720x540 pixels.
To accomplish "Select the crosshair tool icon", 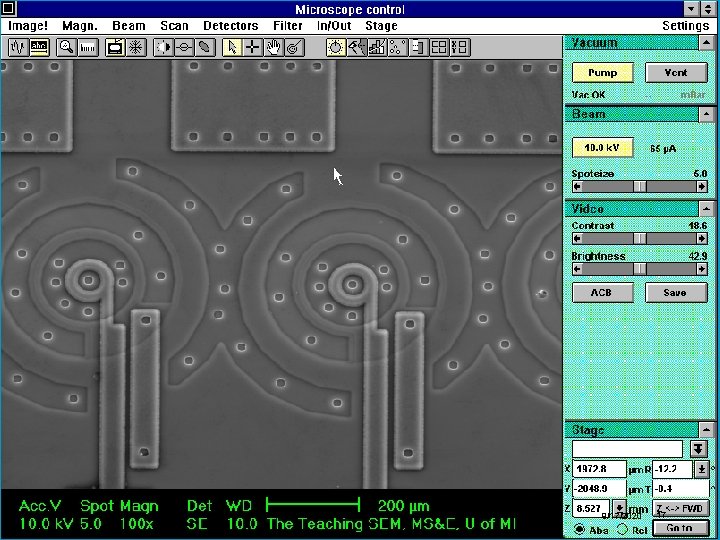I will pyautogui.click(x=253, y=47).
